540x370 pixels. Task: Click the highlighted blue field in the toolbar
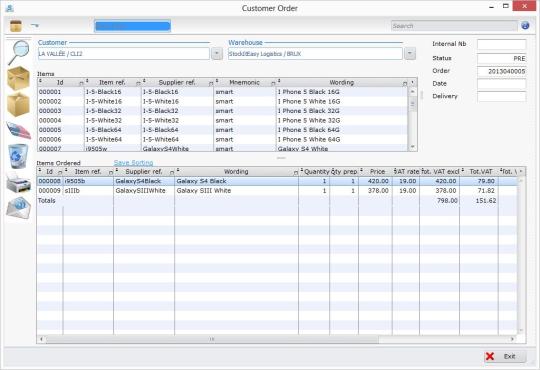(132, 26)
